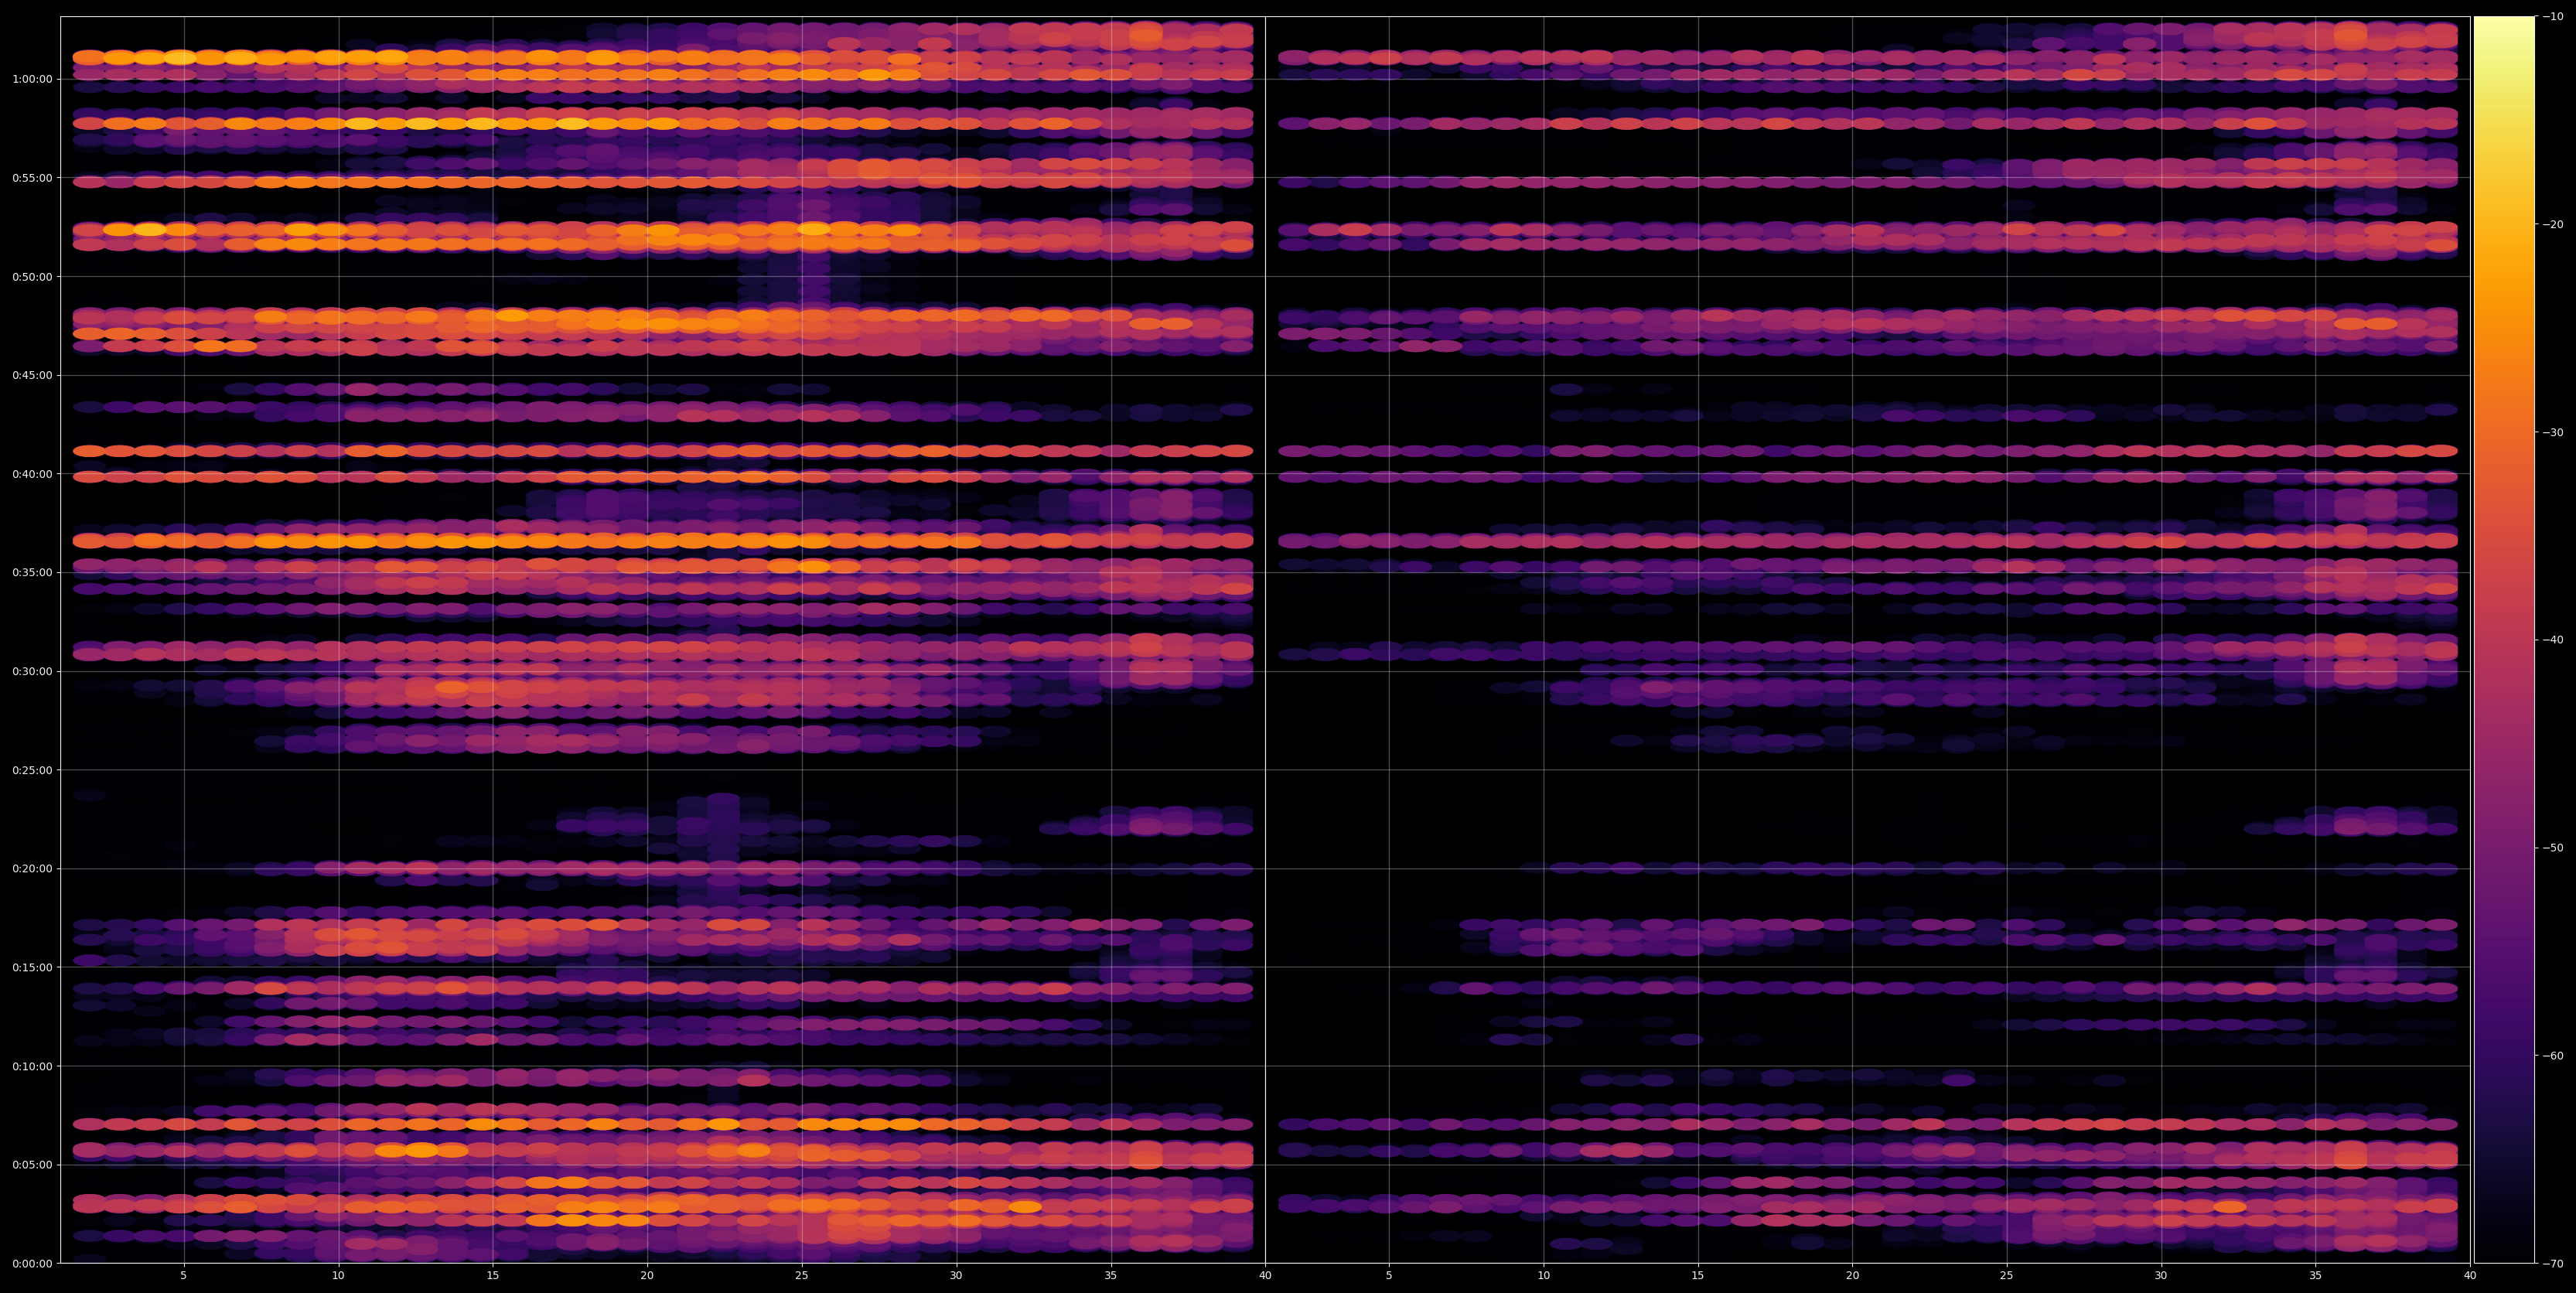The image size is (2576, 1293).
Task: Select x-axis tick label 30 of left plot
Action: (956, 1276)
